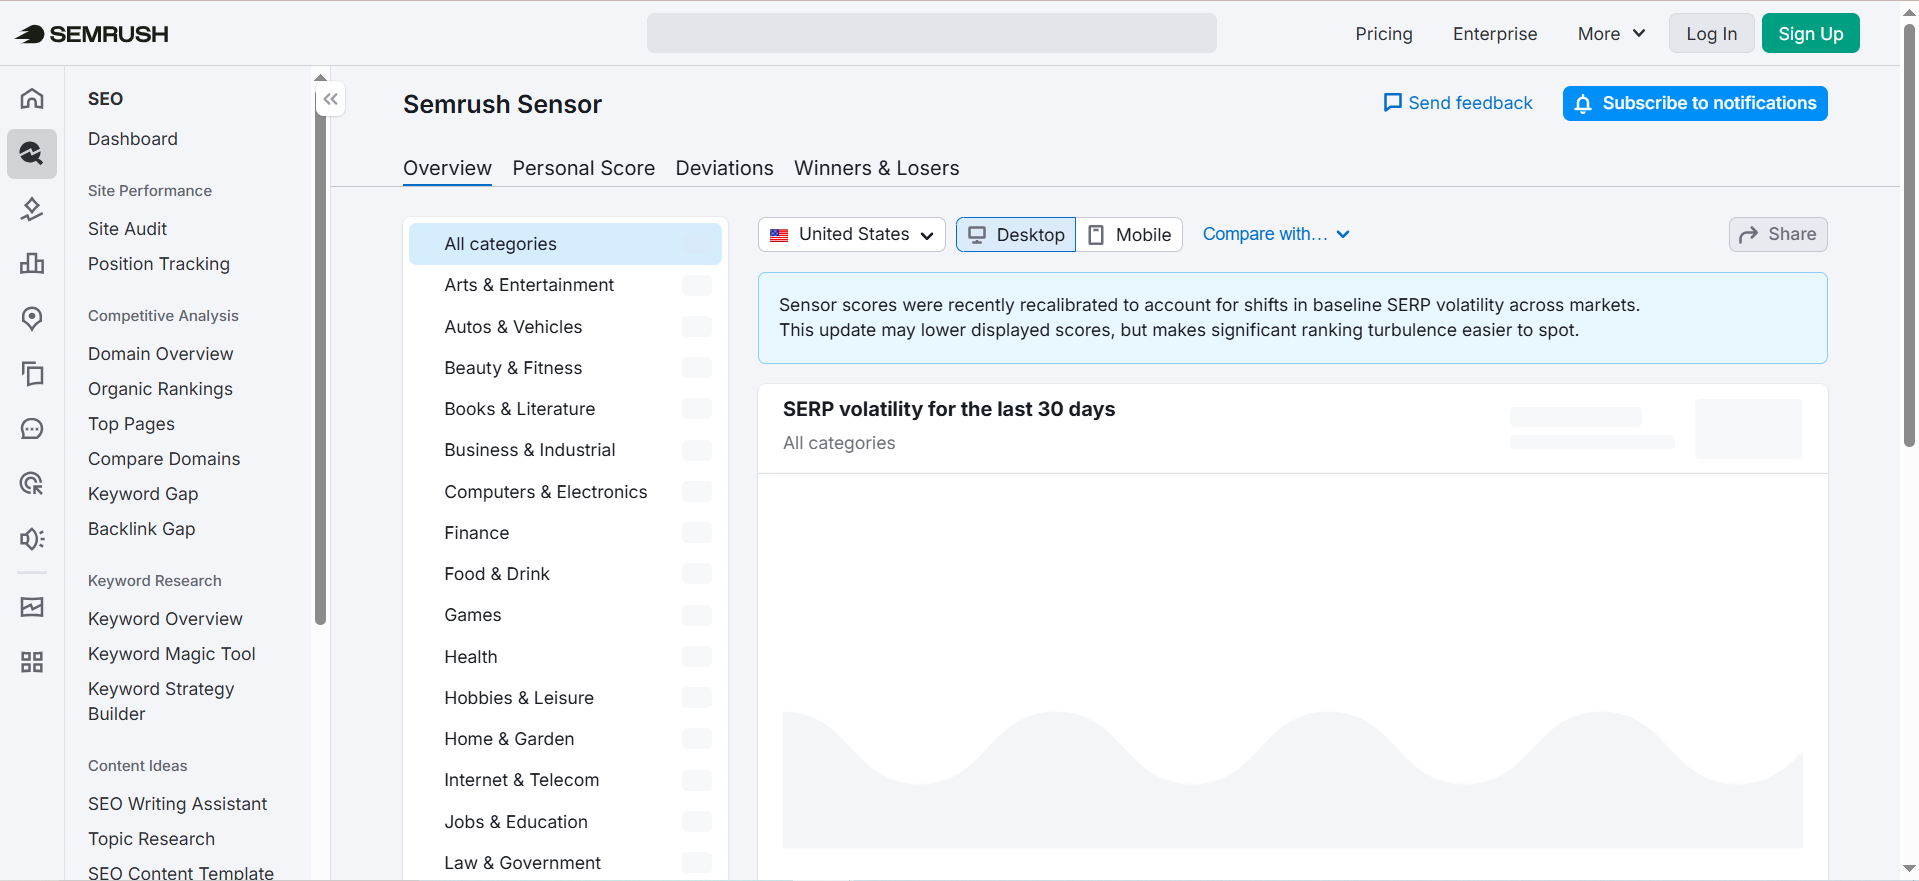Open the megaphone PR icon in rail
This screenshot has width=1919, height=881.
click(x=32, y=539)
